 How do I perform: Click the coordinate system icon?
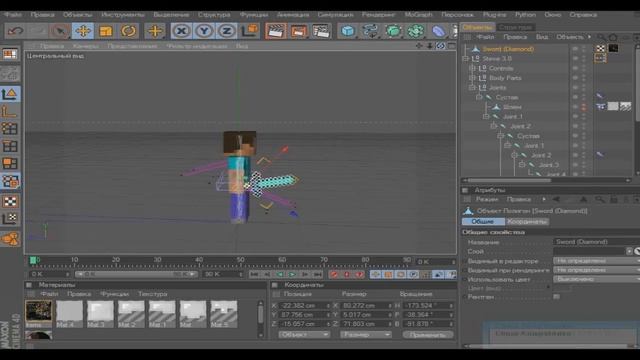(249, 31)
